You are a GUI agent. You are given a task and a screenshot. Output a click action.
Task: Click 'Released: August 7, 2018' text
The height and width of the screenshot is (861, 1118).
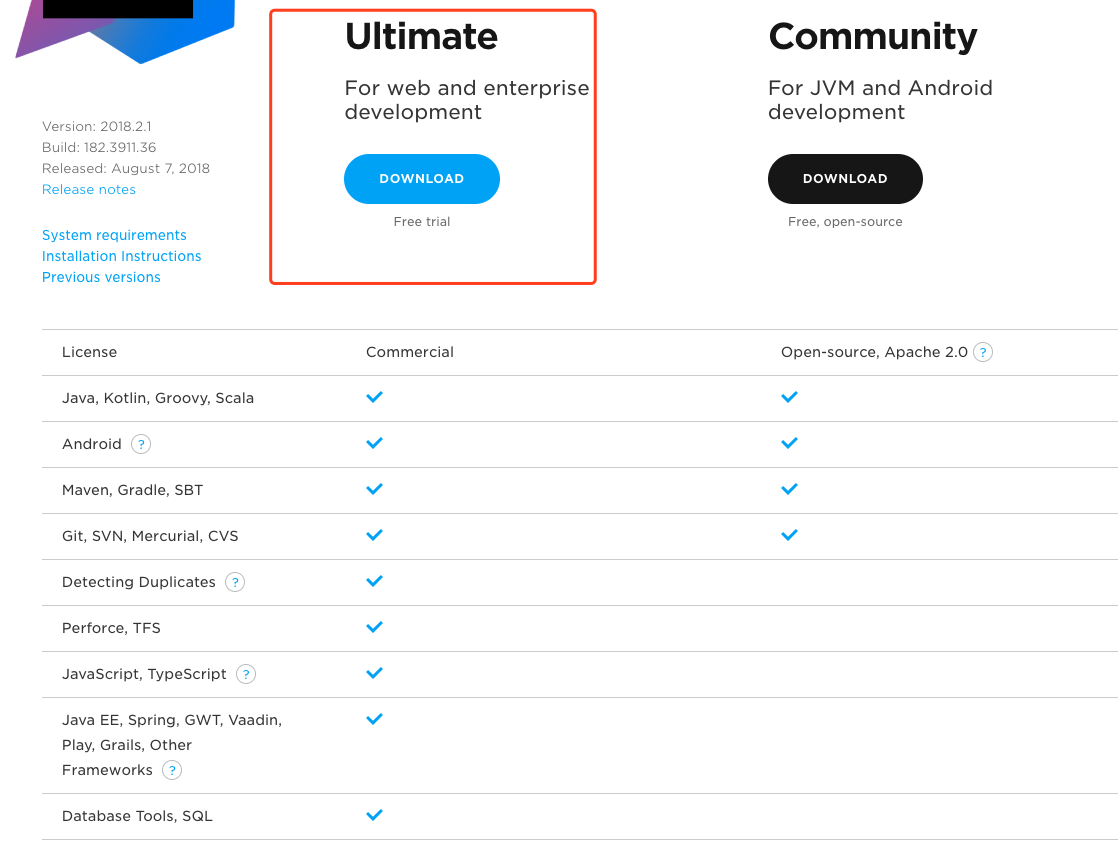[125, 168]
